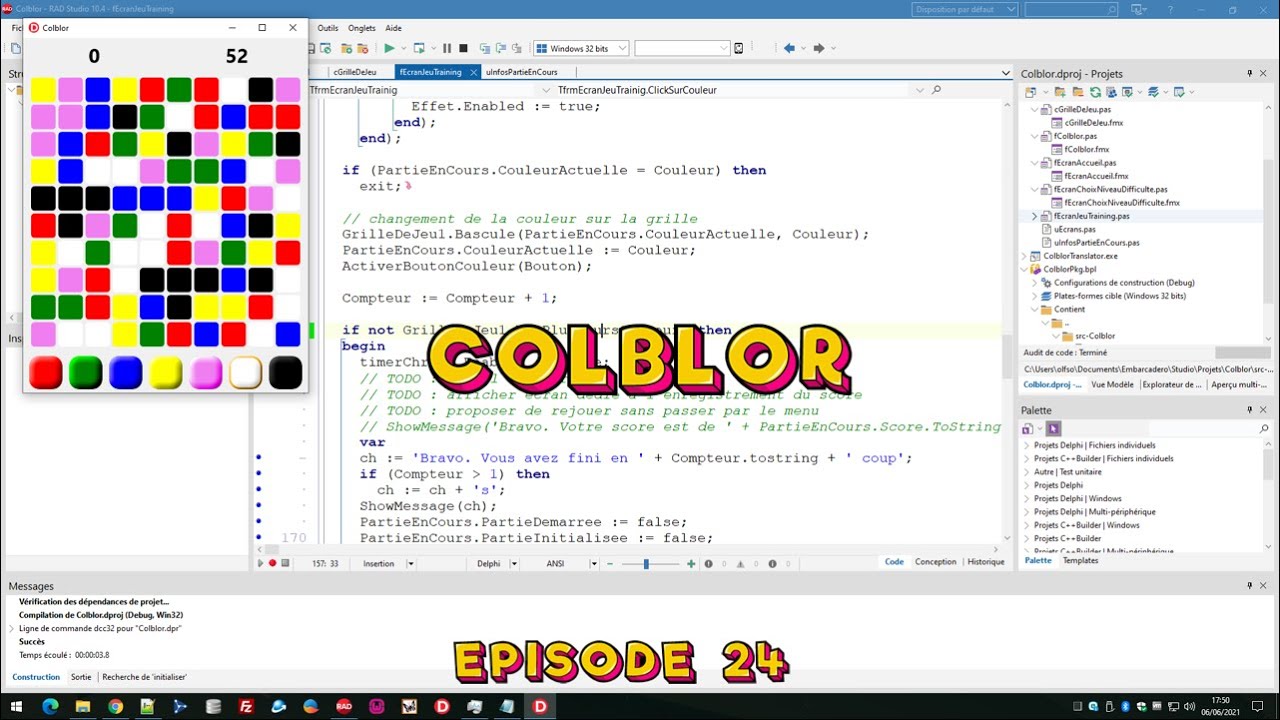Viewport: 1280px width, 720px height.
Task: Open the ClickSurCouleur method dropdown
Action: pyautogui.click(x=921, y=90)
